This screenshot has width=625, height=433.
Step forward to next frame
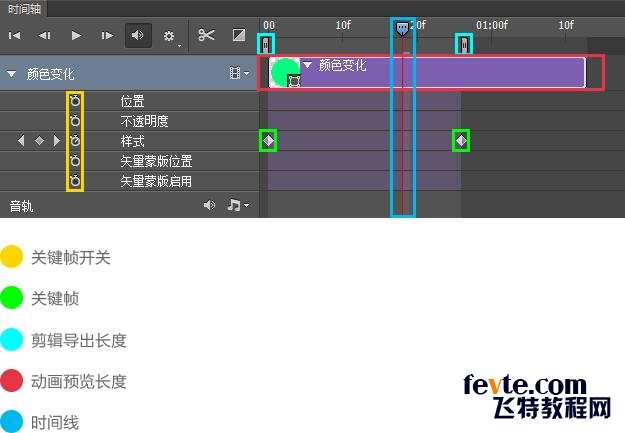click(107, 35)
